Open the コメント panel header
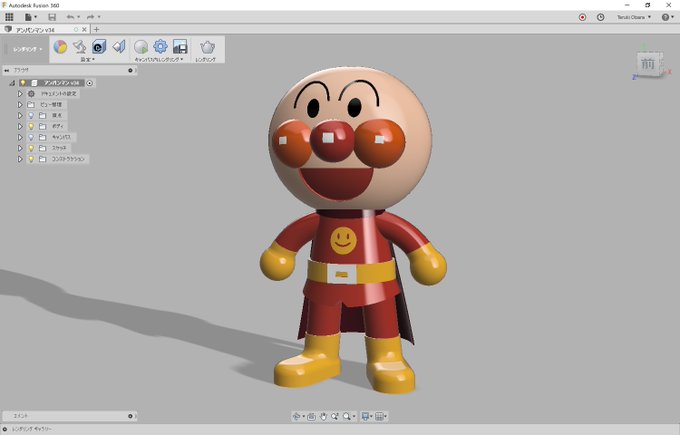 pyautogui.click(x=69, y=416)
